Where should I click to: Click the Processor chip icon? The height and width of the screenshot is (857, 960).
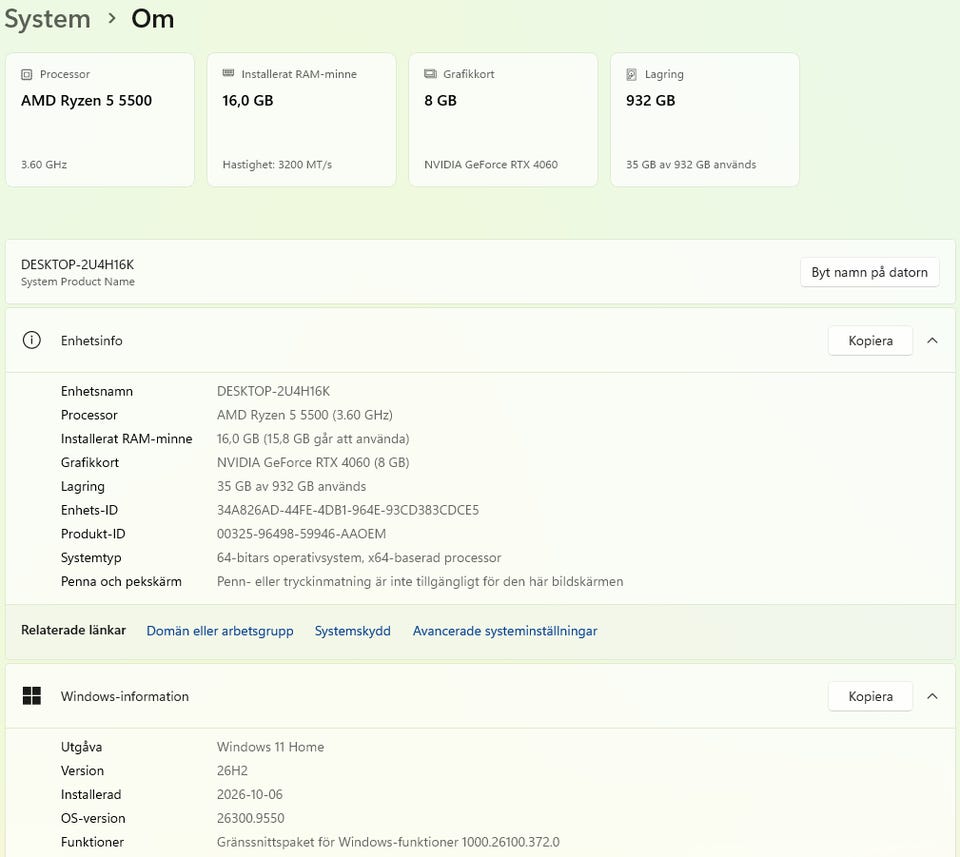(x=26, y=75)
